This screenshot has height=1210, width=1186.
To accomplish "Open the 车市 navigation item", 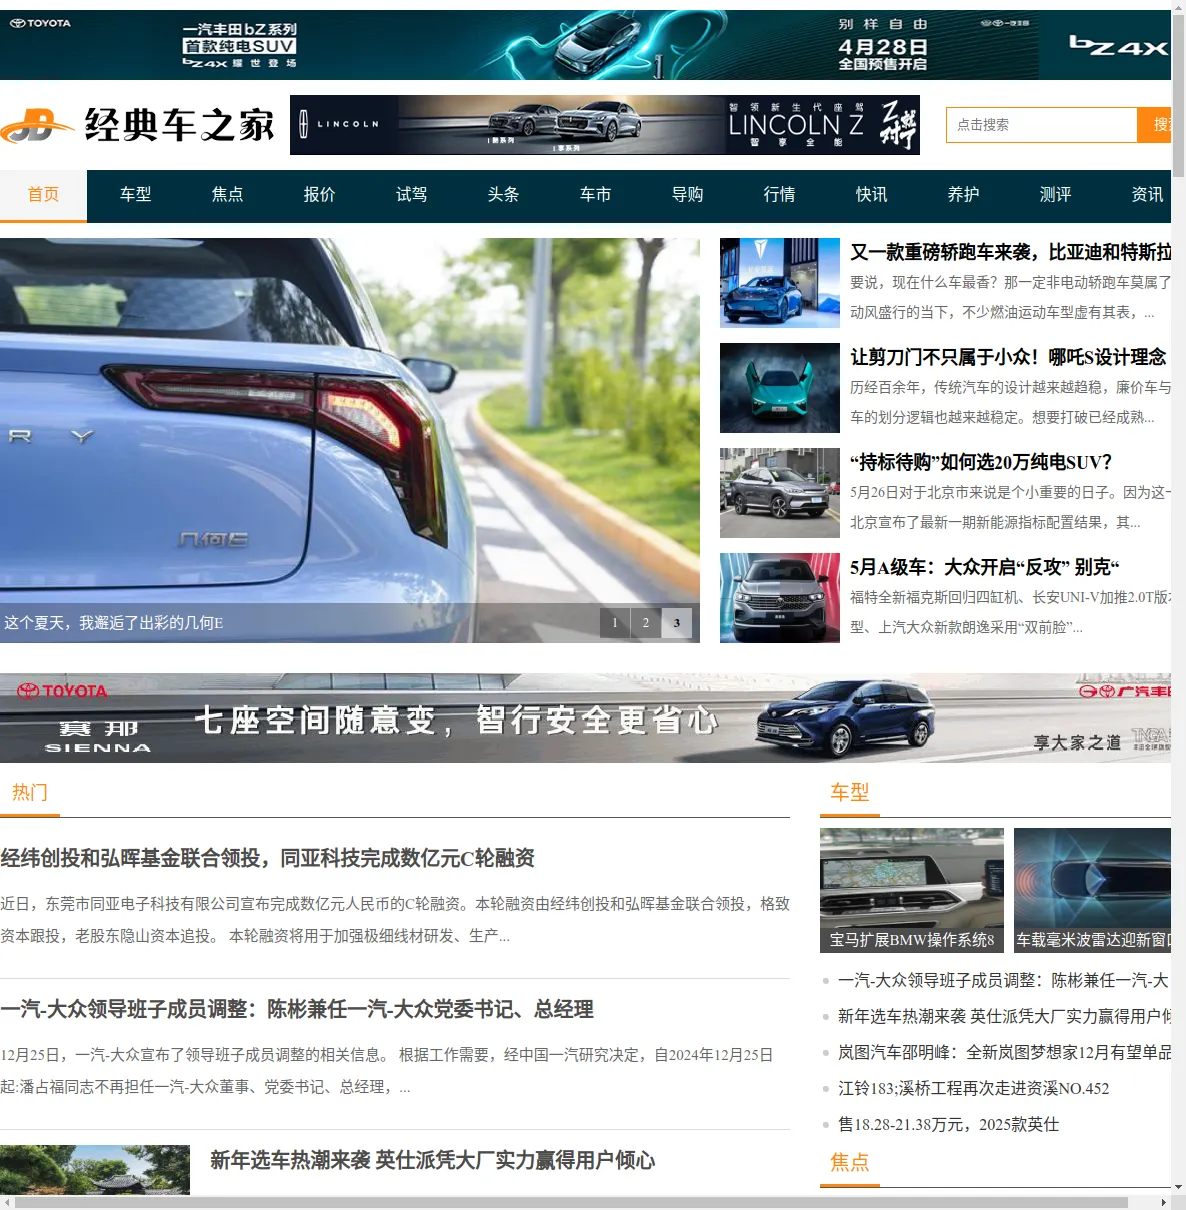I will tap(596, 195).
